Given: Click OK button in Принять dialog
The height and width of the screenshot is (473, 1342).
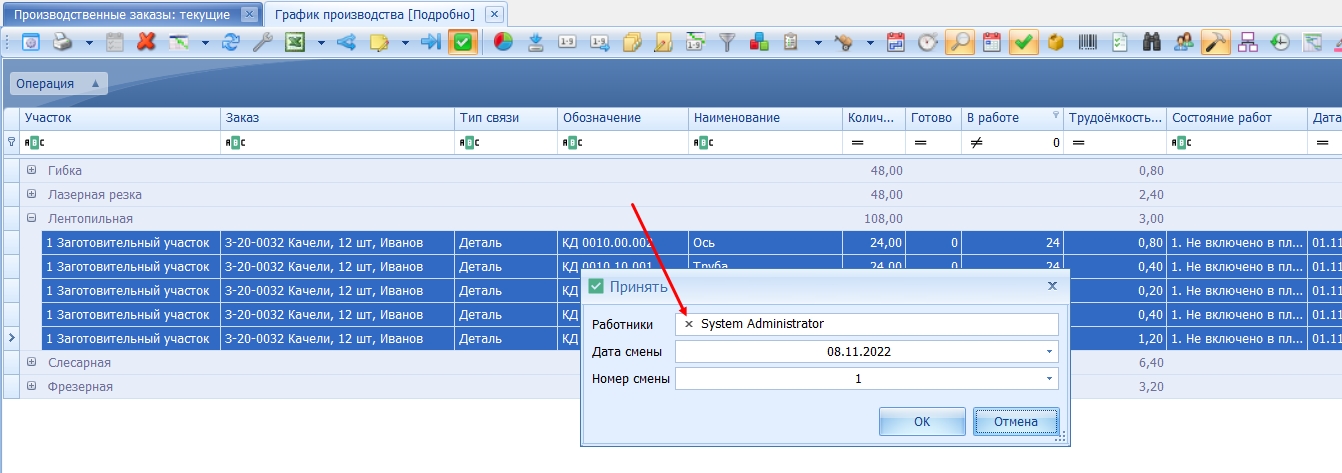Looking at the screenshot, I should click(x=922, y=422).
